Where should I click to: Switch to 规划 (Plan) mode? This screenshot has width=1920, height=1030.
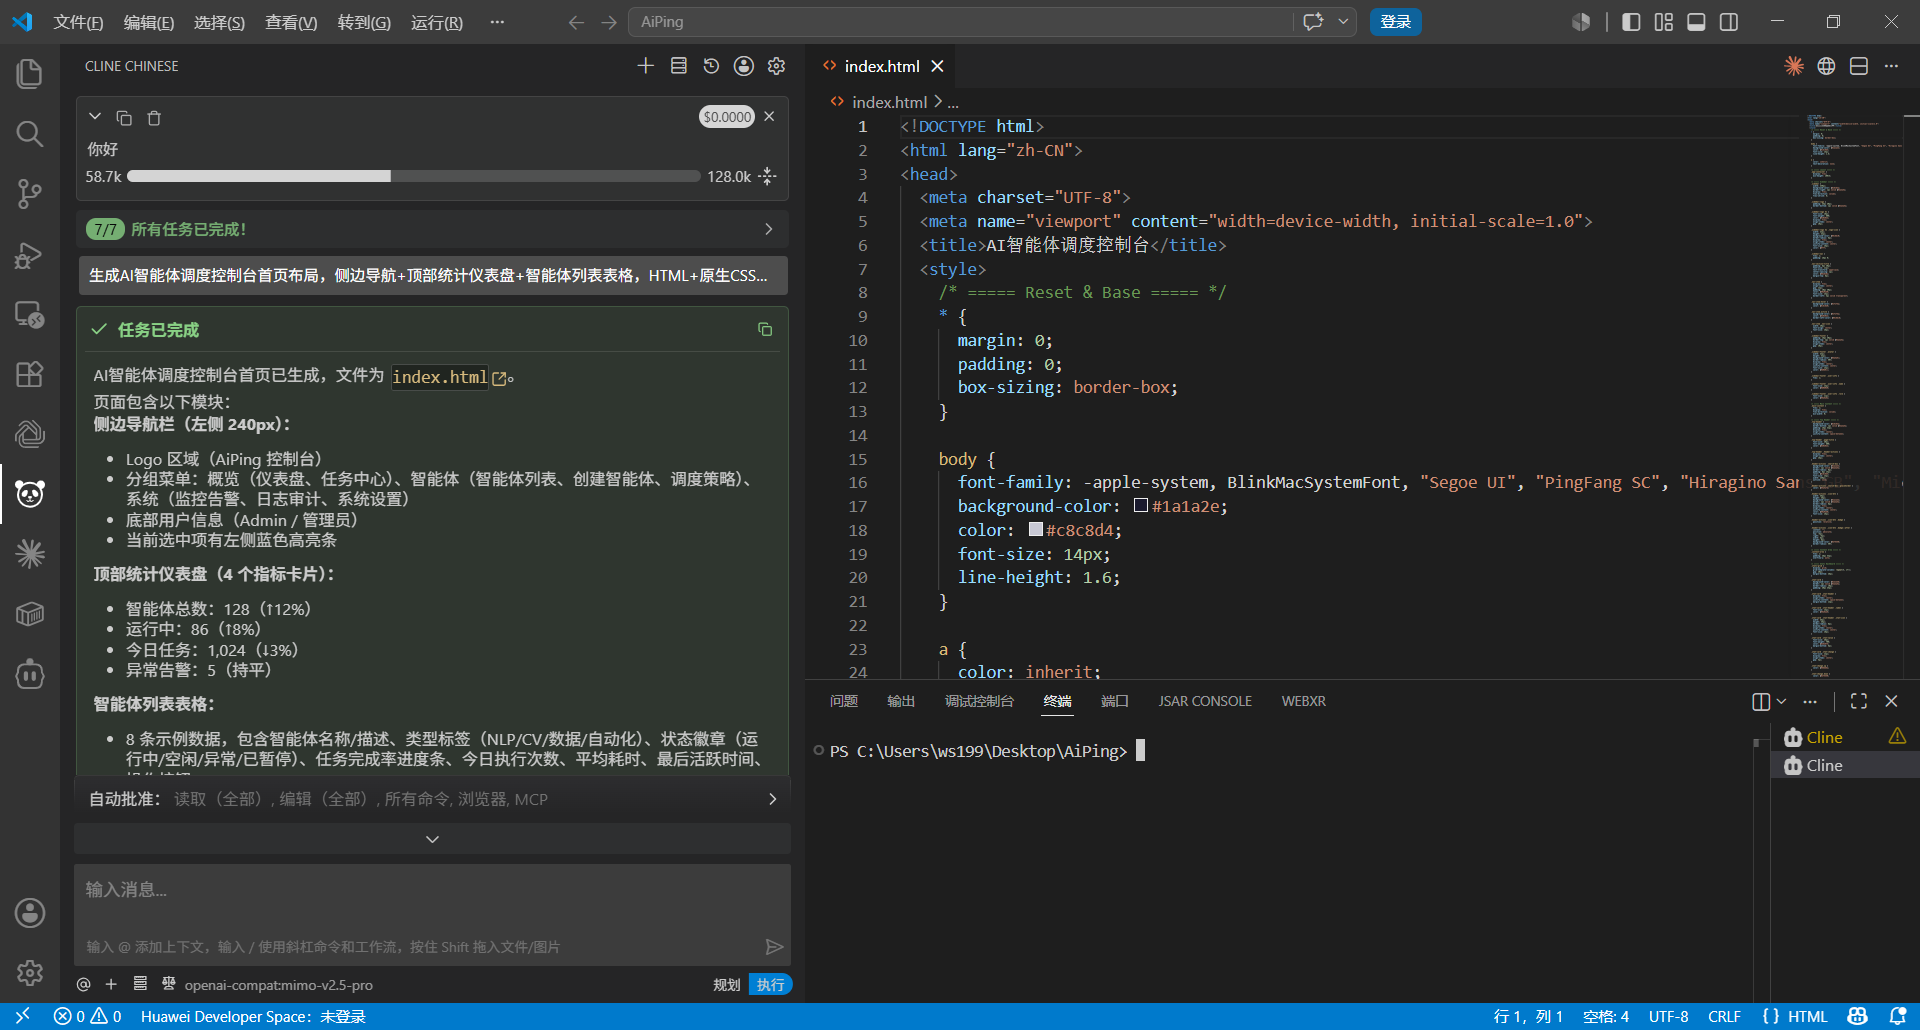click(727, 985)
